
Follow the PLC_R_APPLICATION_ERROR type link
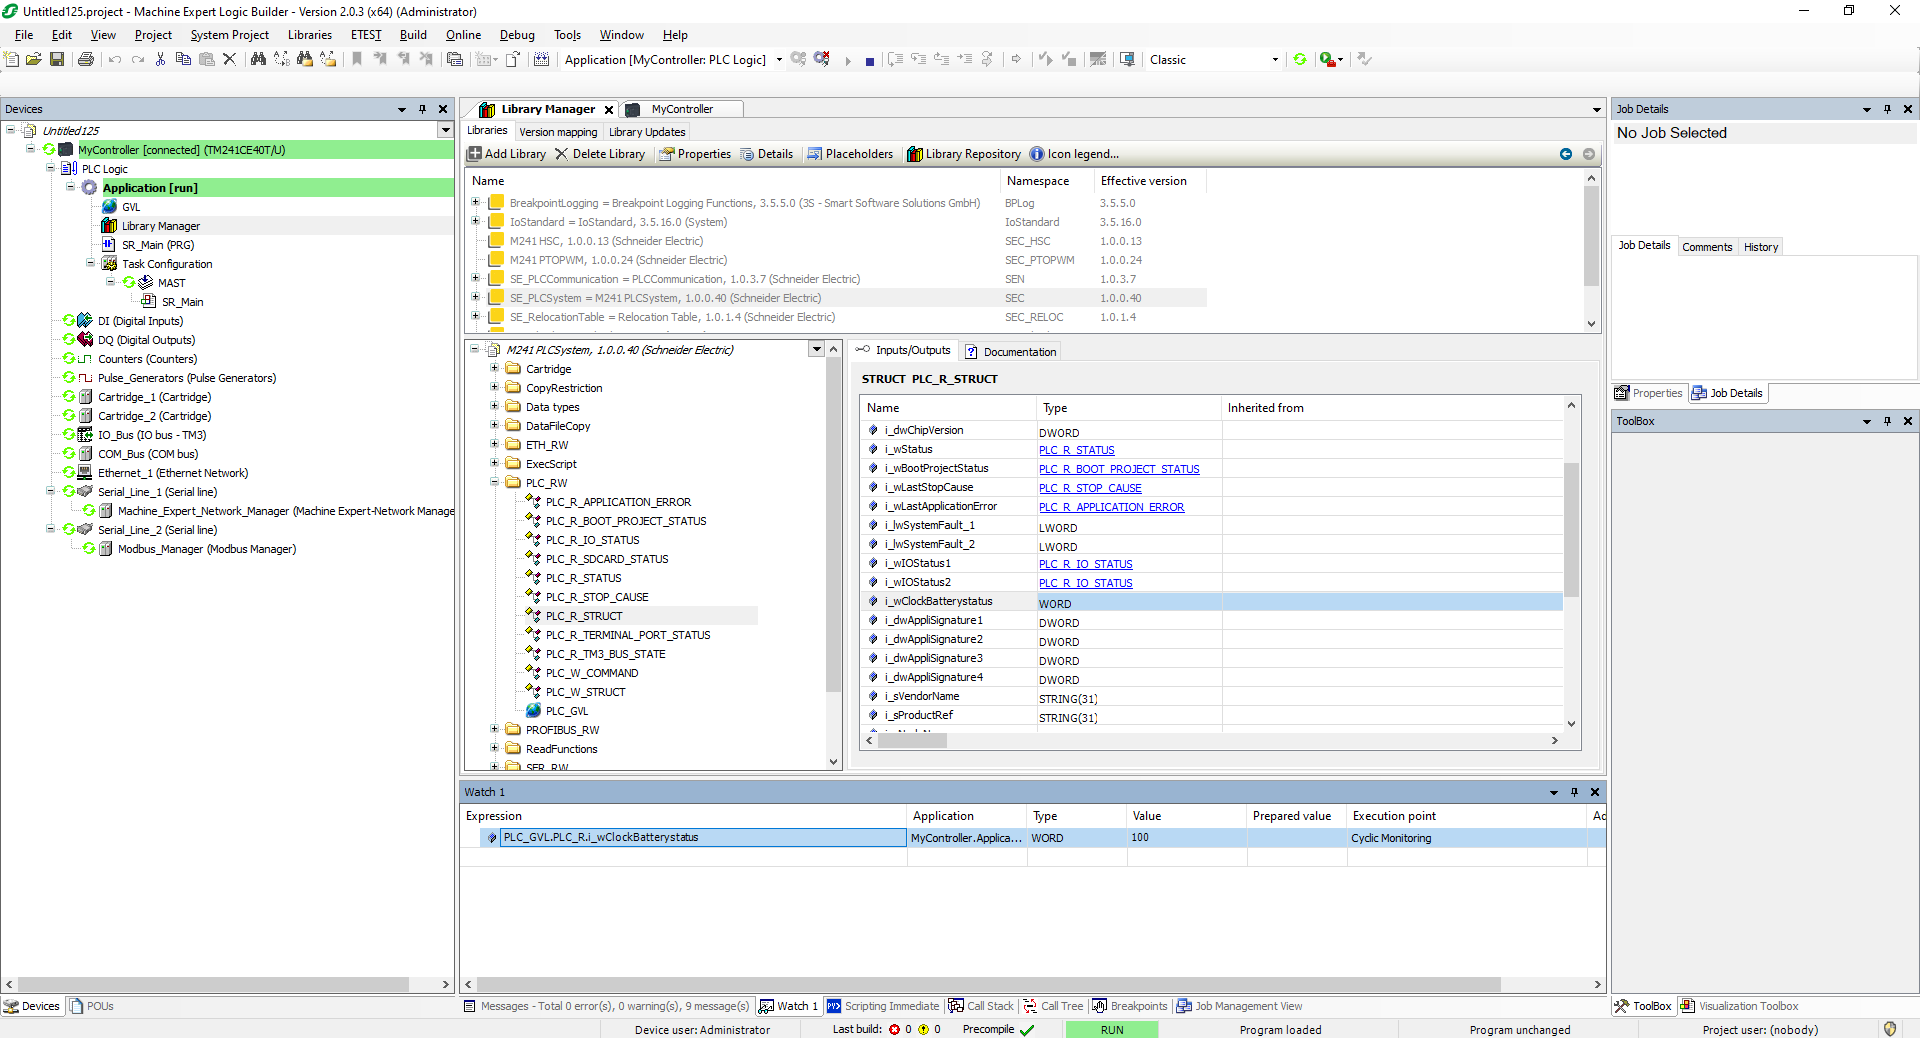[x=1111, y=507]
